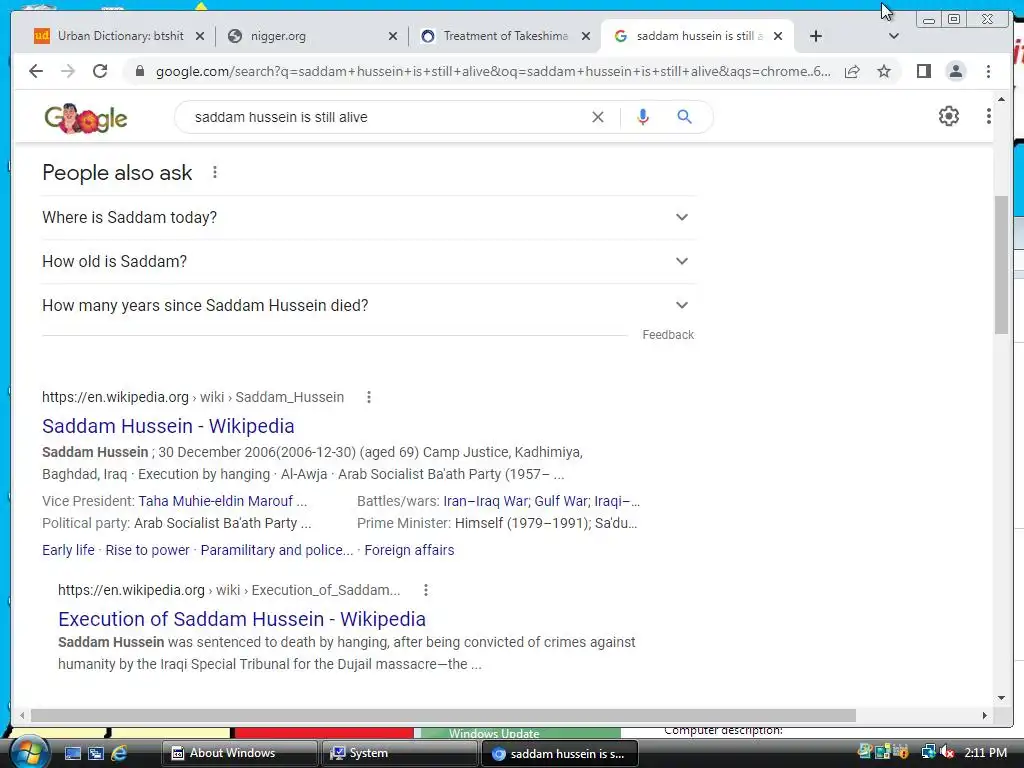Send Feedback on People also ask
The height and width of the screenshot is (768, 1024).
point(668,334)
